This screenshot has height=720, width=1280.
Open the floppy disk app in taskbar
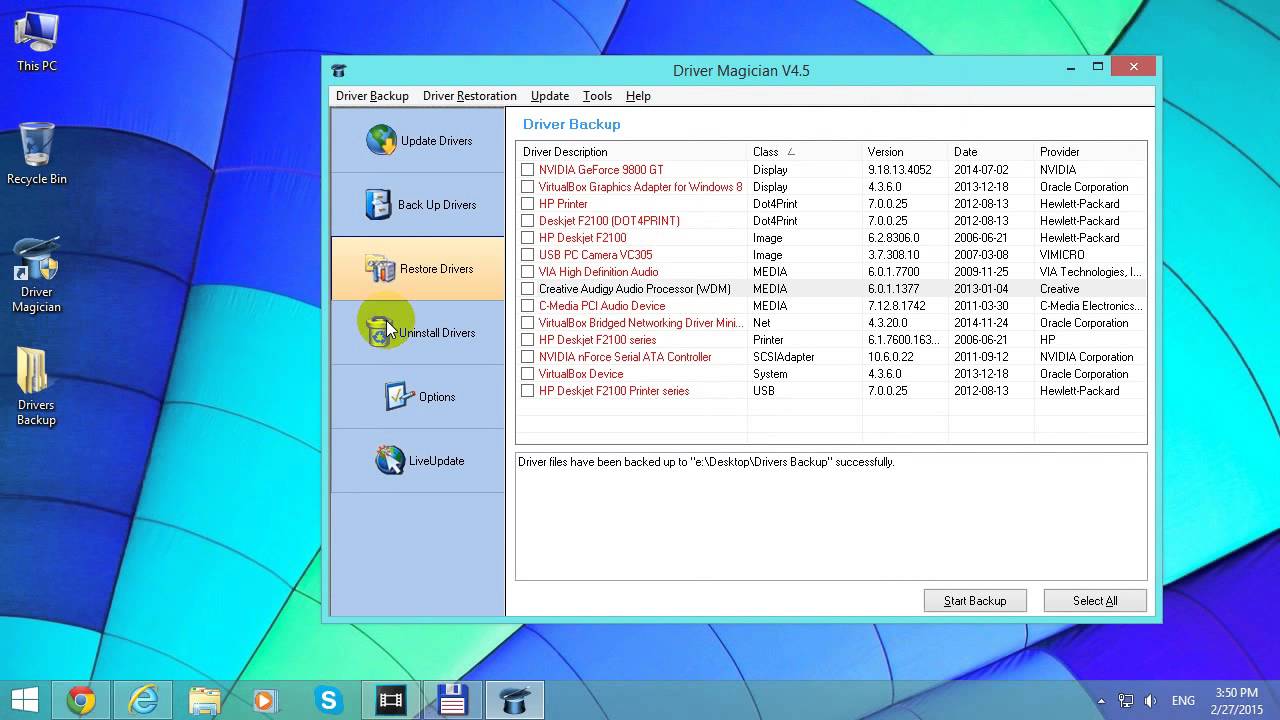(x=452, y=701)
